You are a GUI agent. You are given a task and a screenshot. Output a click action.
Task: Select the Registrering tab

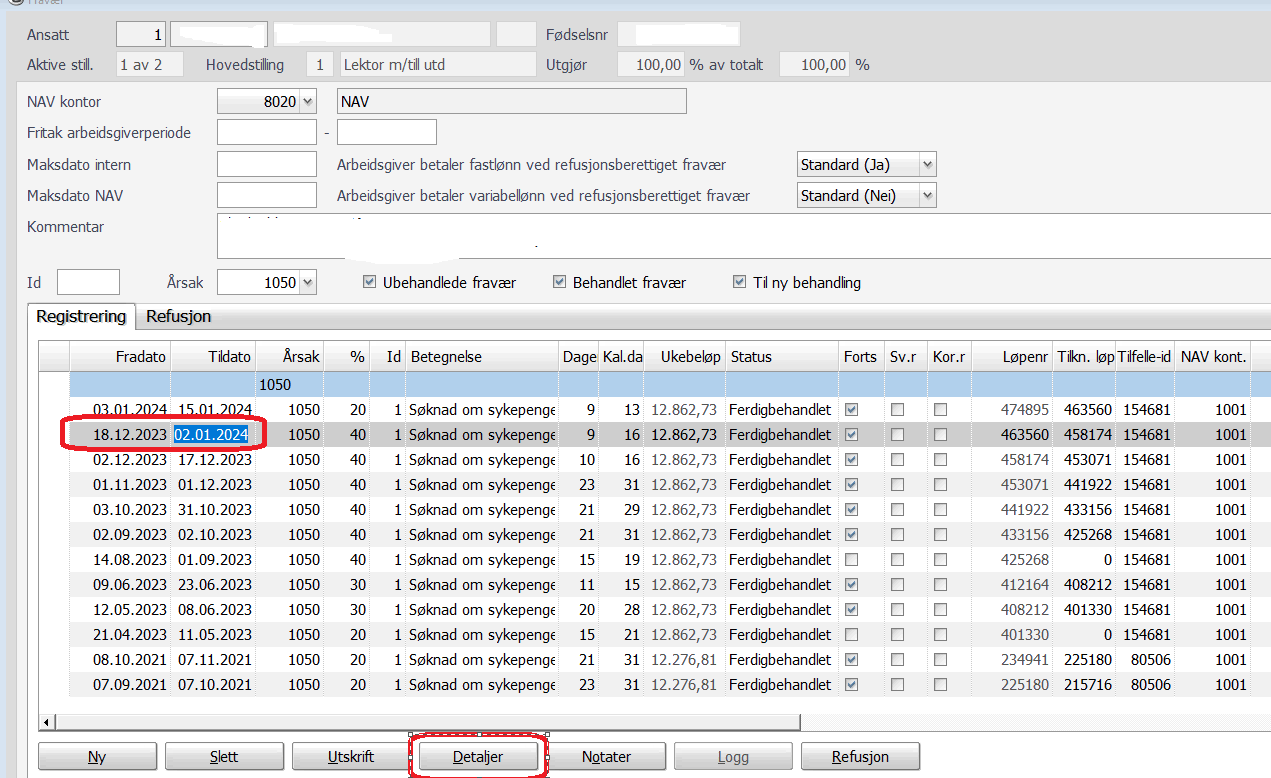tap(81, 317)
